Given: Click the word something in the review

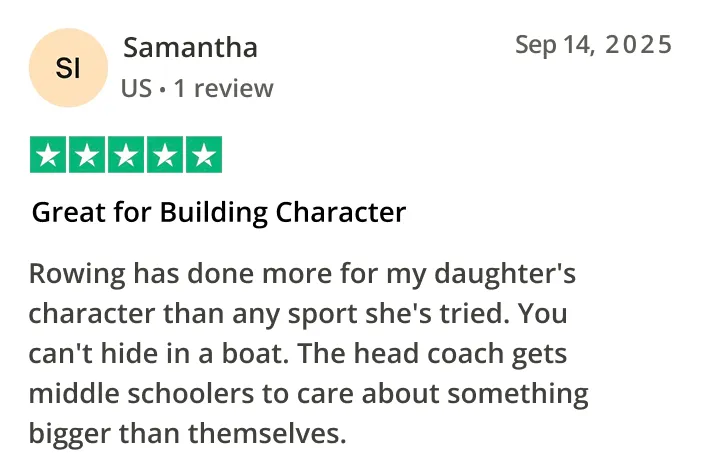Looking at the screenshot, I should tap(518, 395).
